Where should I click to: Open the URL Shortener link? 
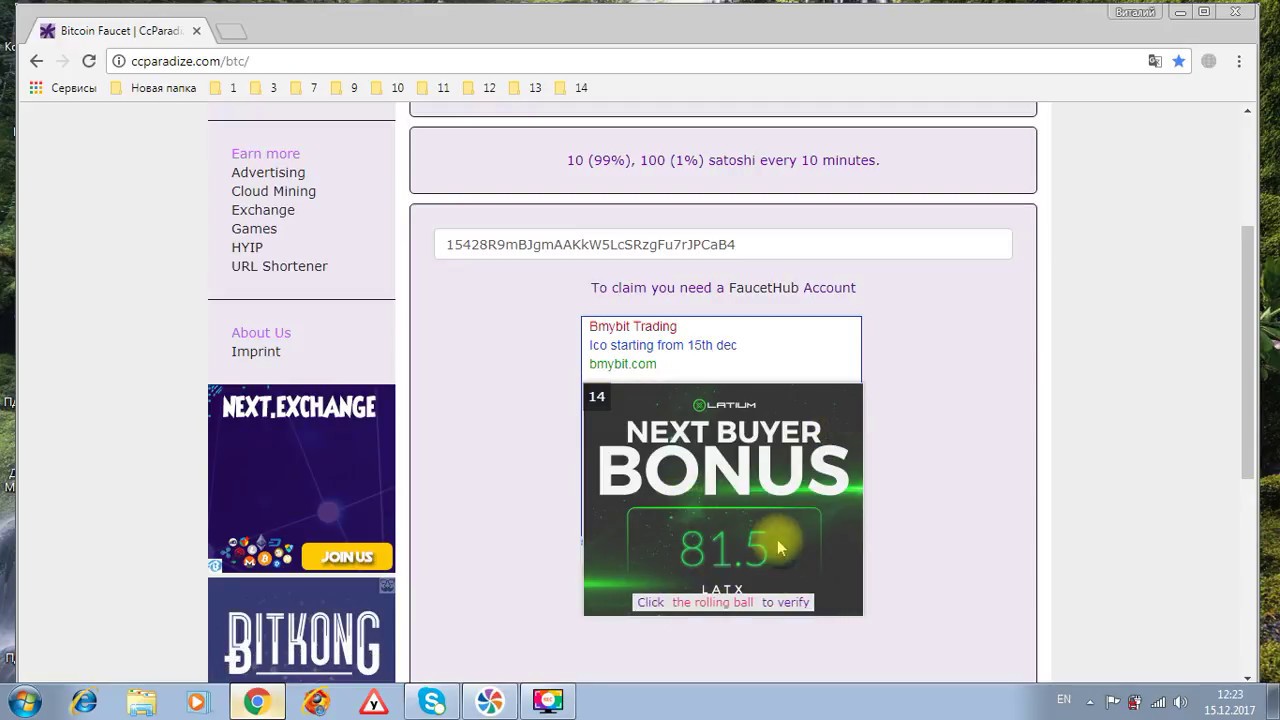(x=279, y=266)
